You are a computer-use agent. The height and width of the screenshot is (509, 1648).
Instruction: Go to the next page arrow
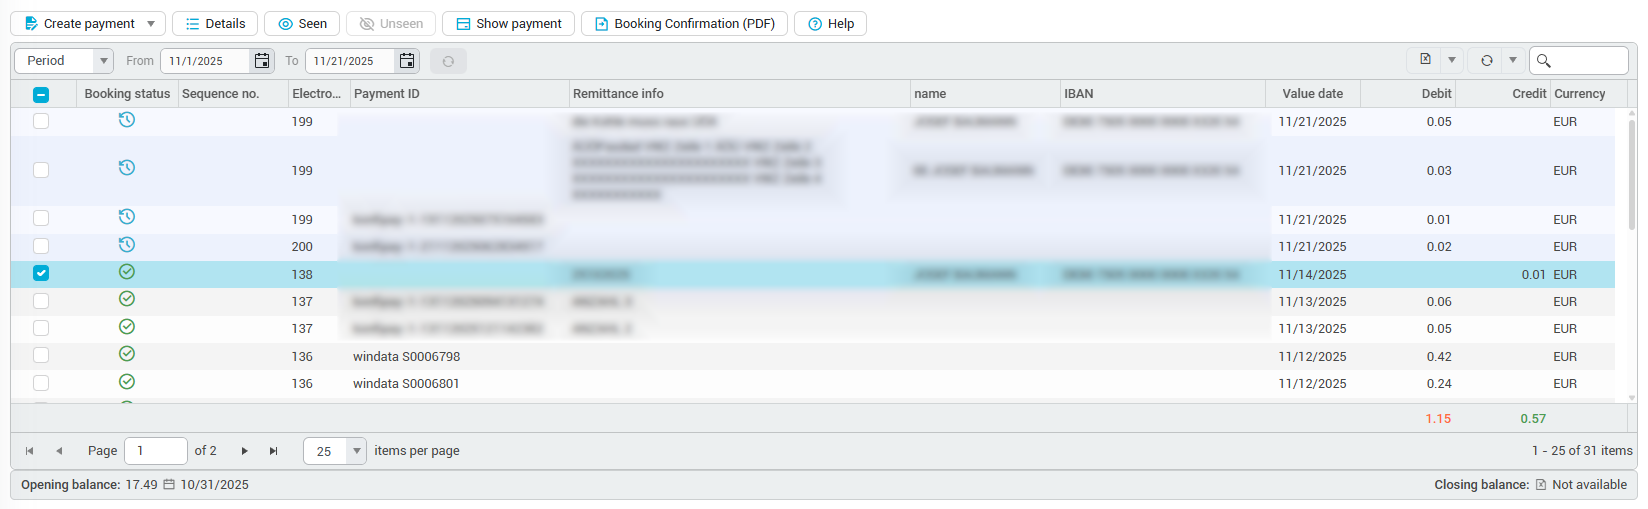244,451
